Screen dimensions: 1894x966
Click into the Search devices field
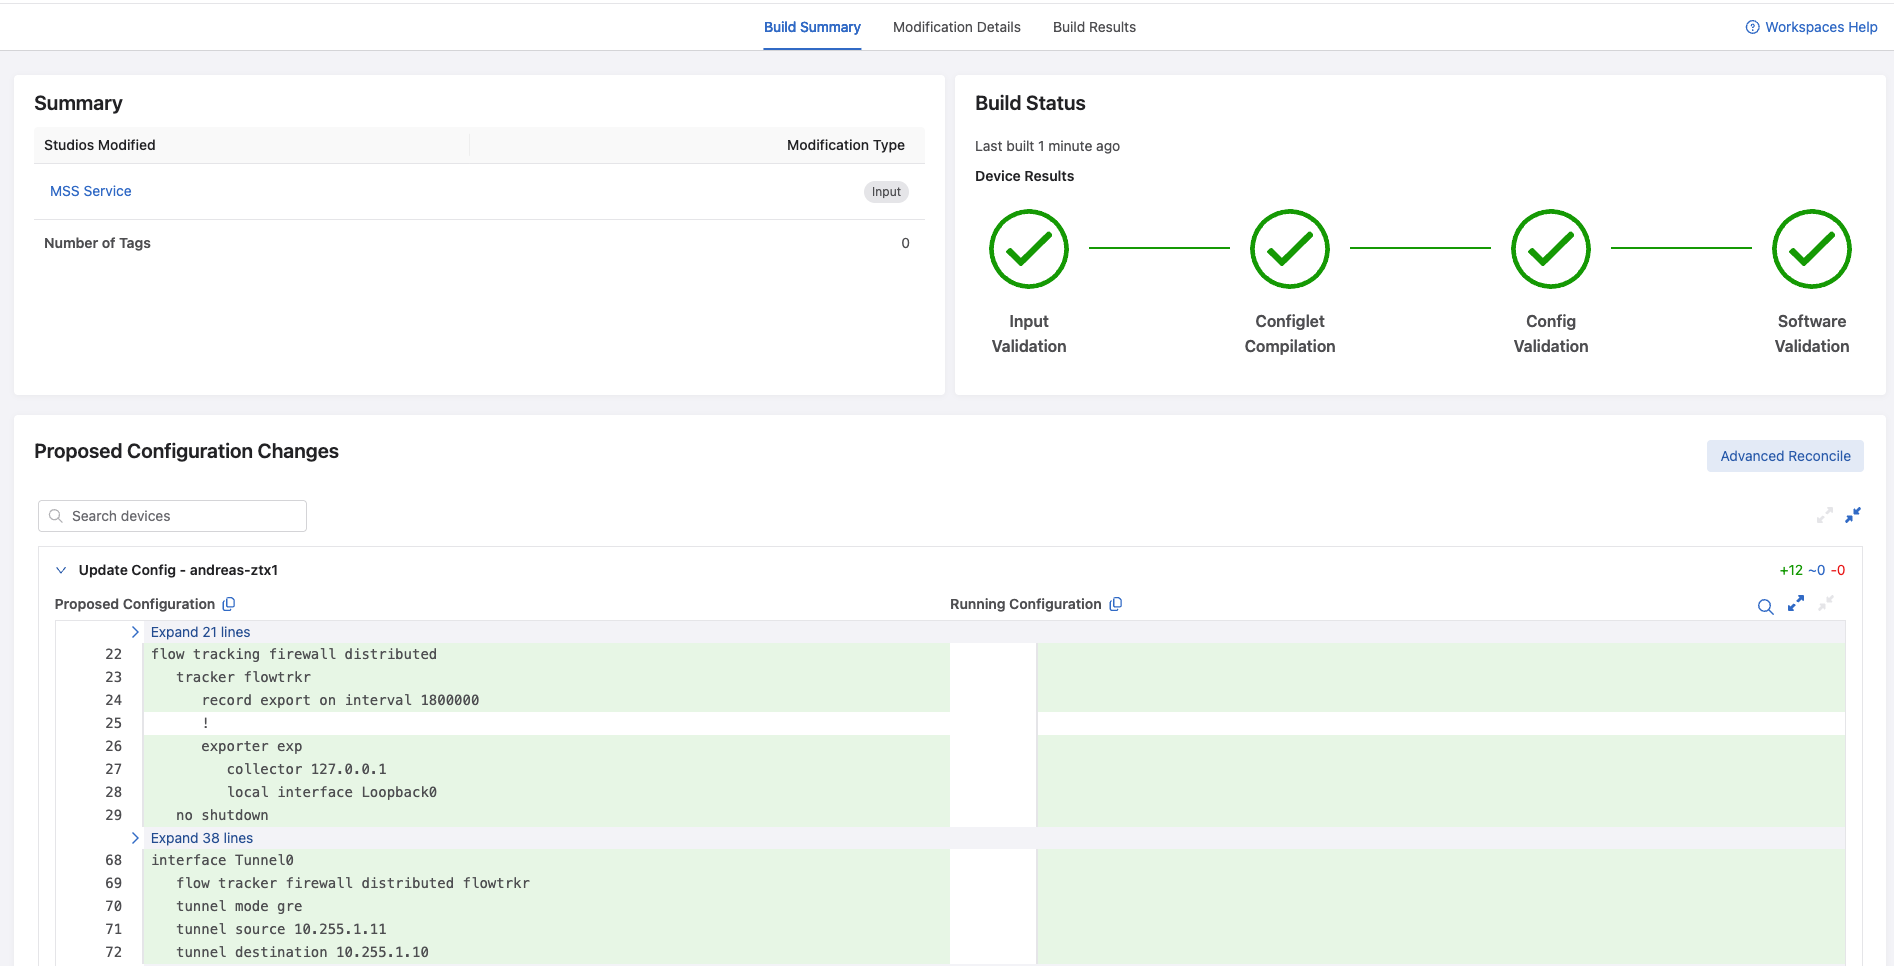tap(180, 516)
